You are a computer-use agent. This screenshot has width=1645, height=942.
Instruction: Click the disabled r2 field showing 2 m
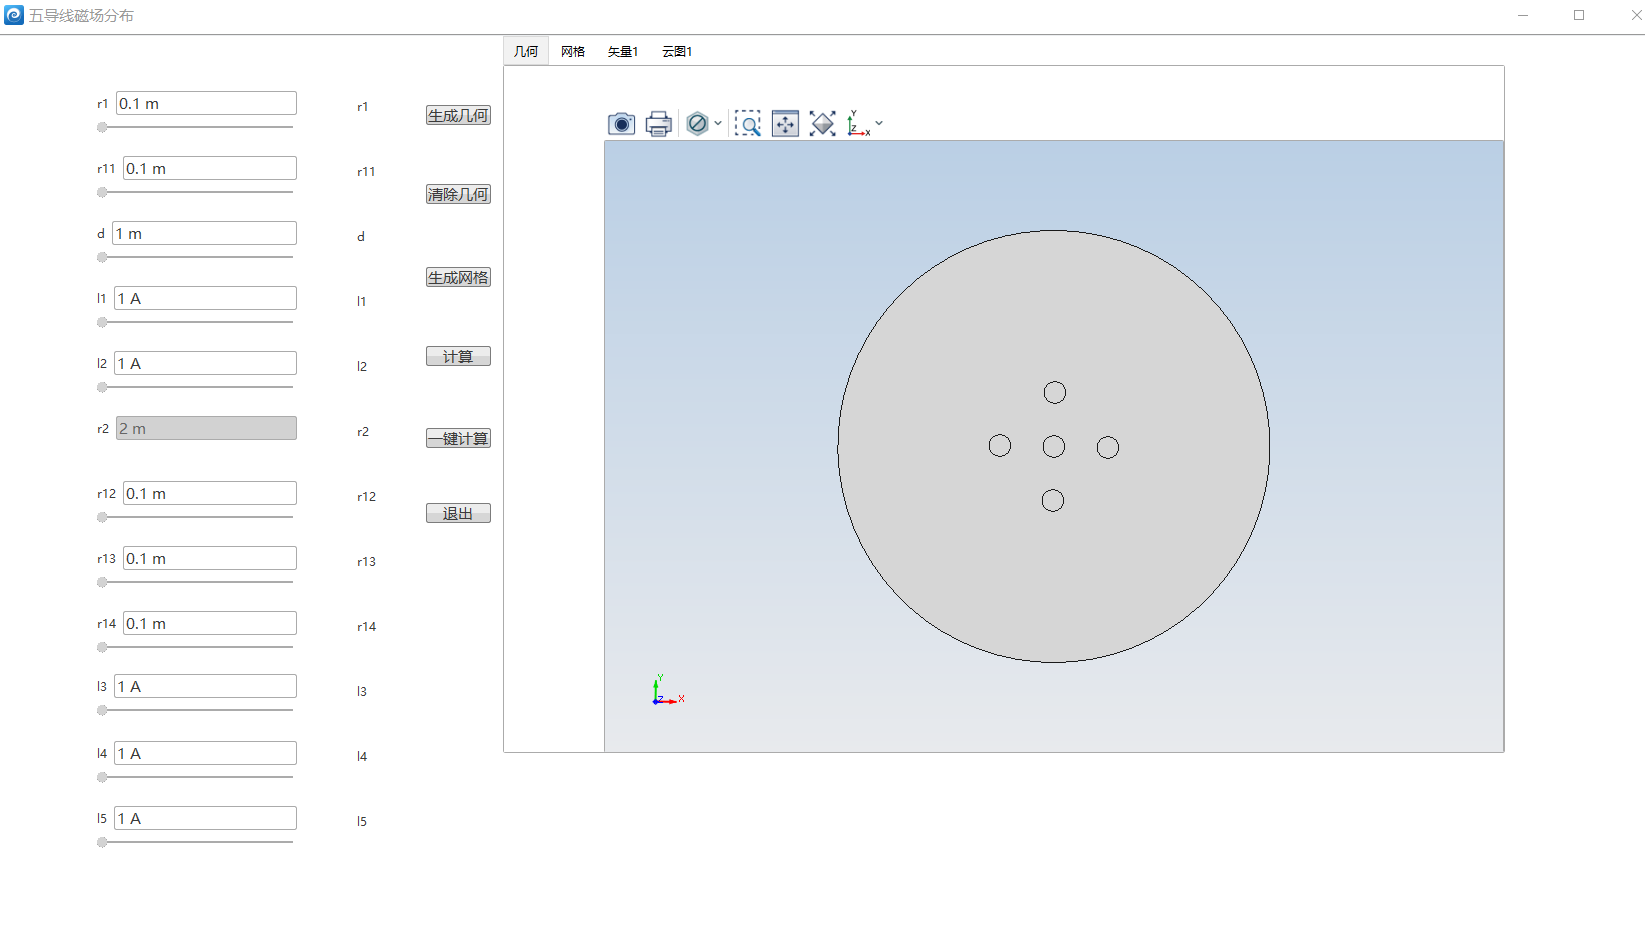[x=206, y=428]
